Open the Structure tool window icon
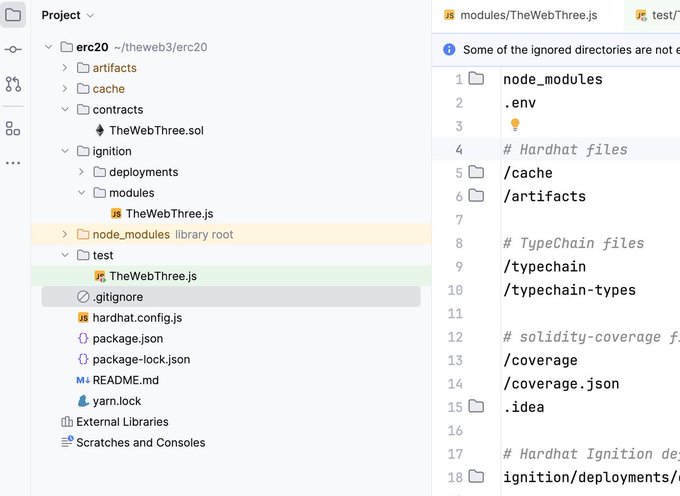 (x=13, y=129)
